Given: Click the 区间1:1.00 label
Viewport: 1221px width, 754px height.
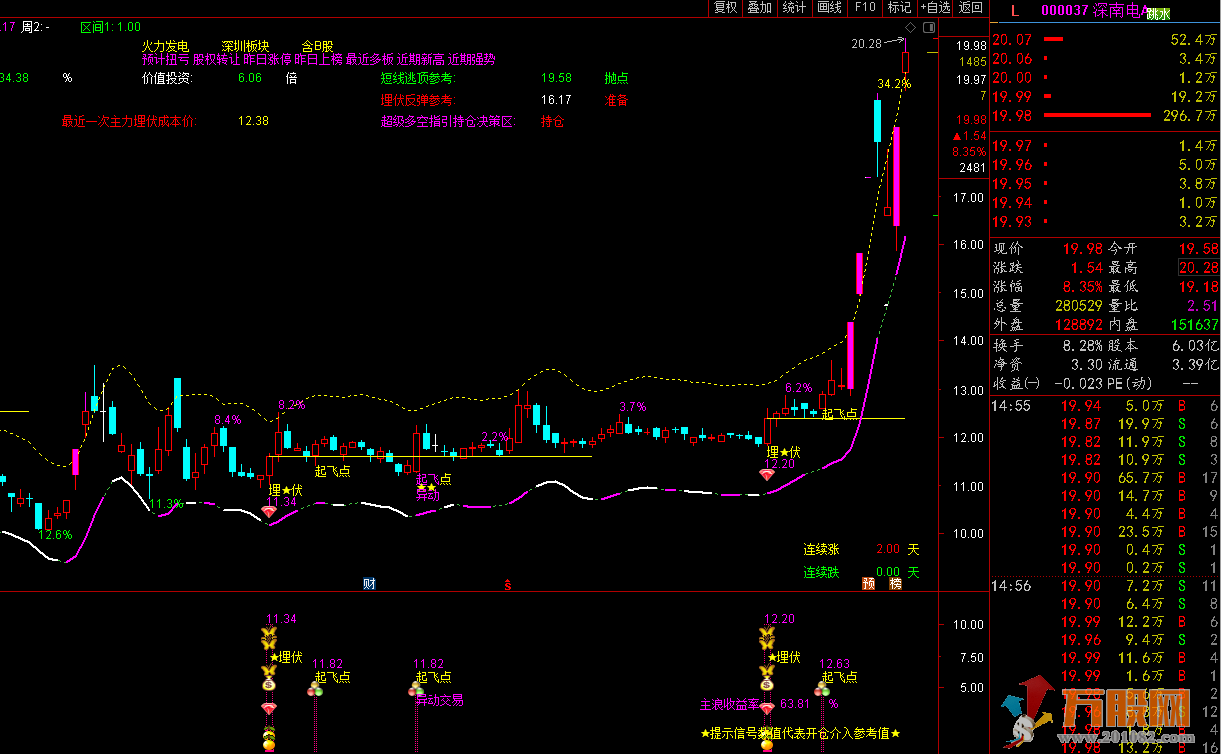Looking at the screenshot, I should (x=111, y=27).
